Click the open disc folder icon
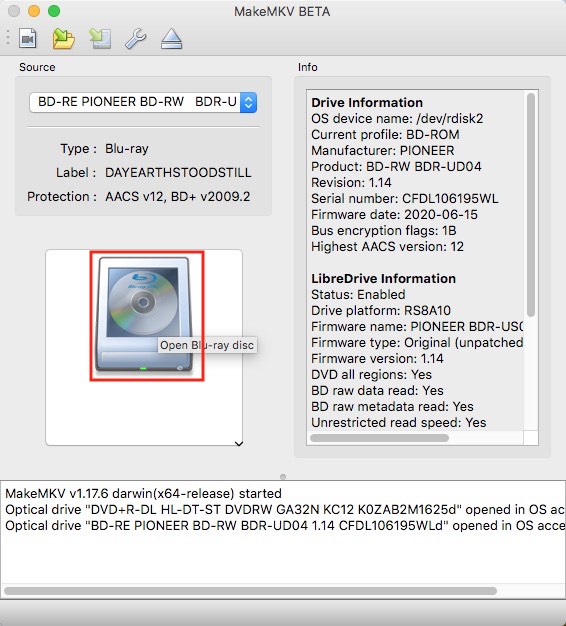The image size is (566, 626). click(63, 39)
